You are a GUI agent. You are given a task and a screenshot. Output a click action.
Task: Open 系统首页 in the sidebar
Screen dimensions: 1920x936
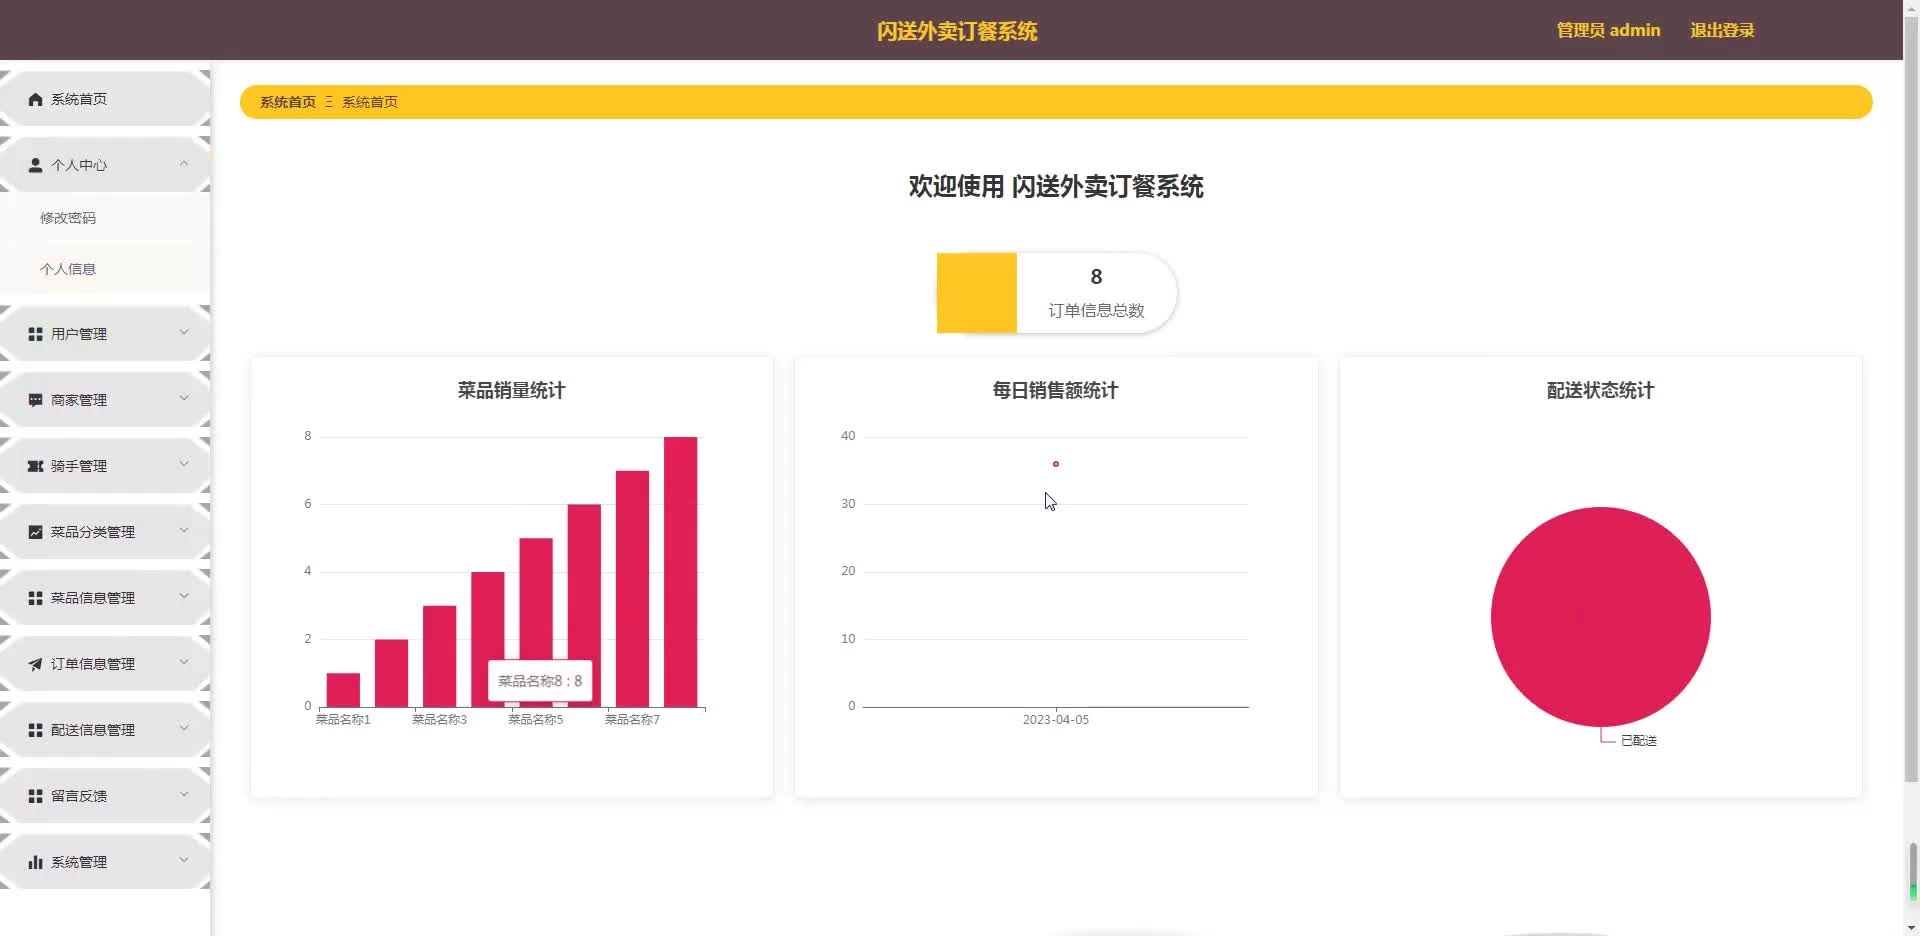[x=105, y=99]
